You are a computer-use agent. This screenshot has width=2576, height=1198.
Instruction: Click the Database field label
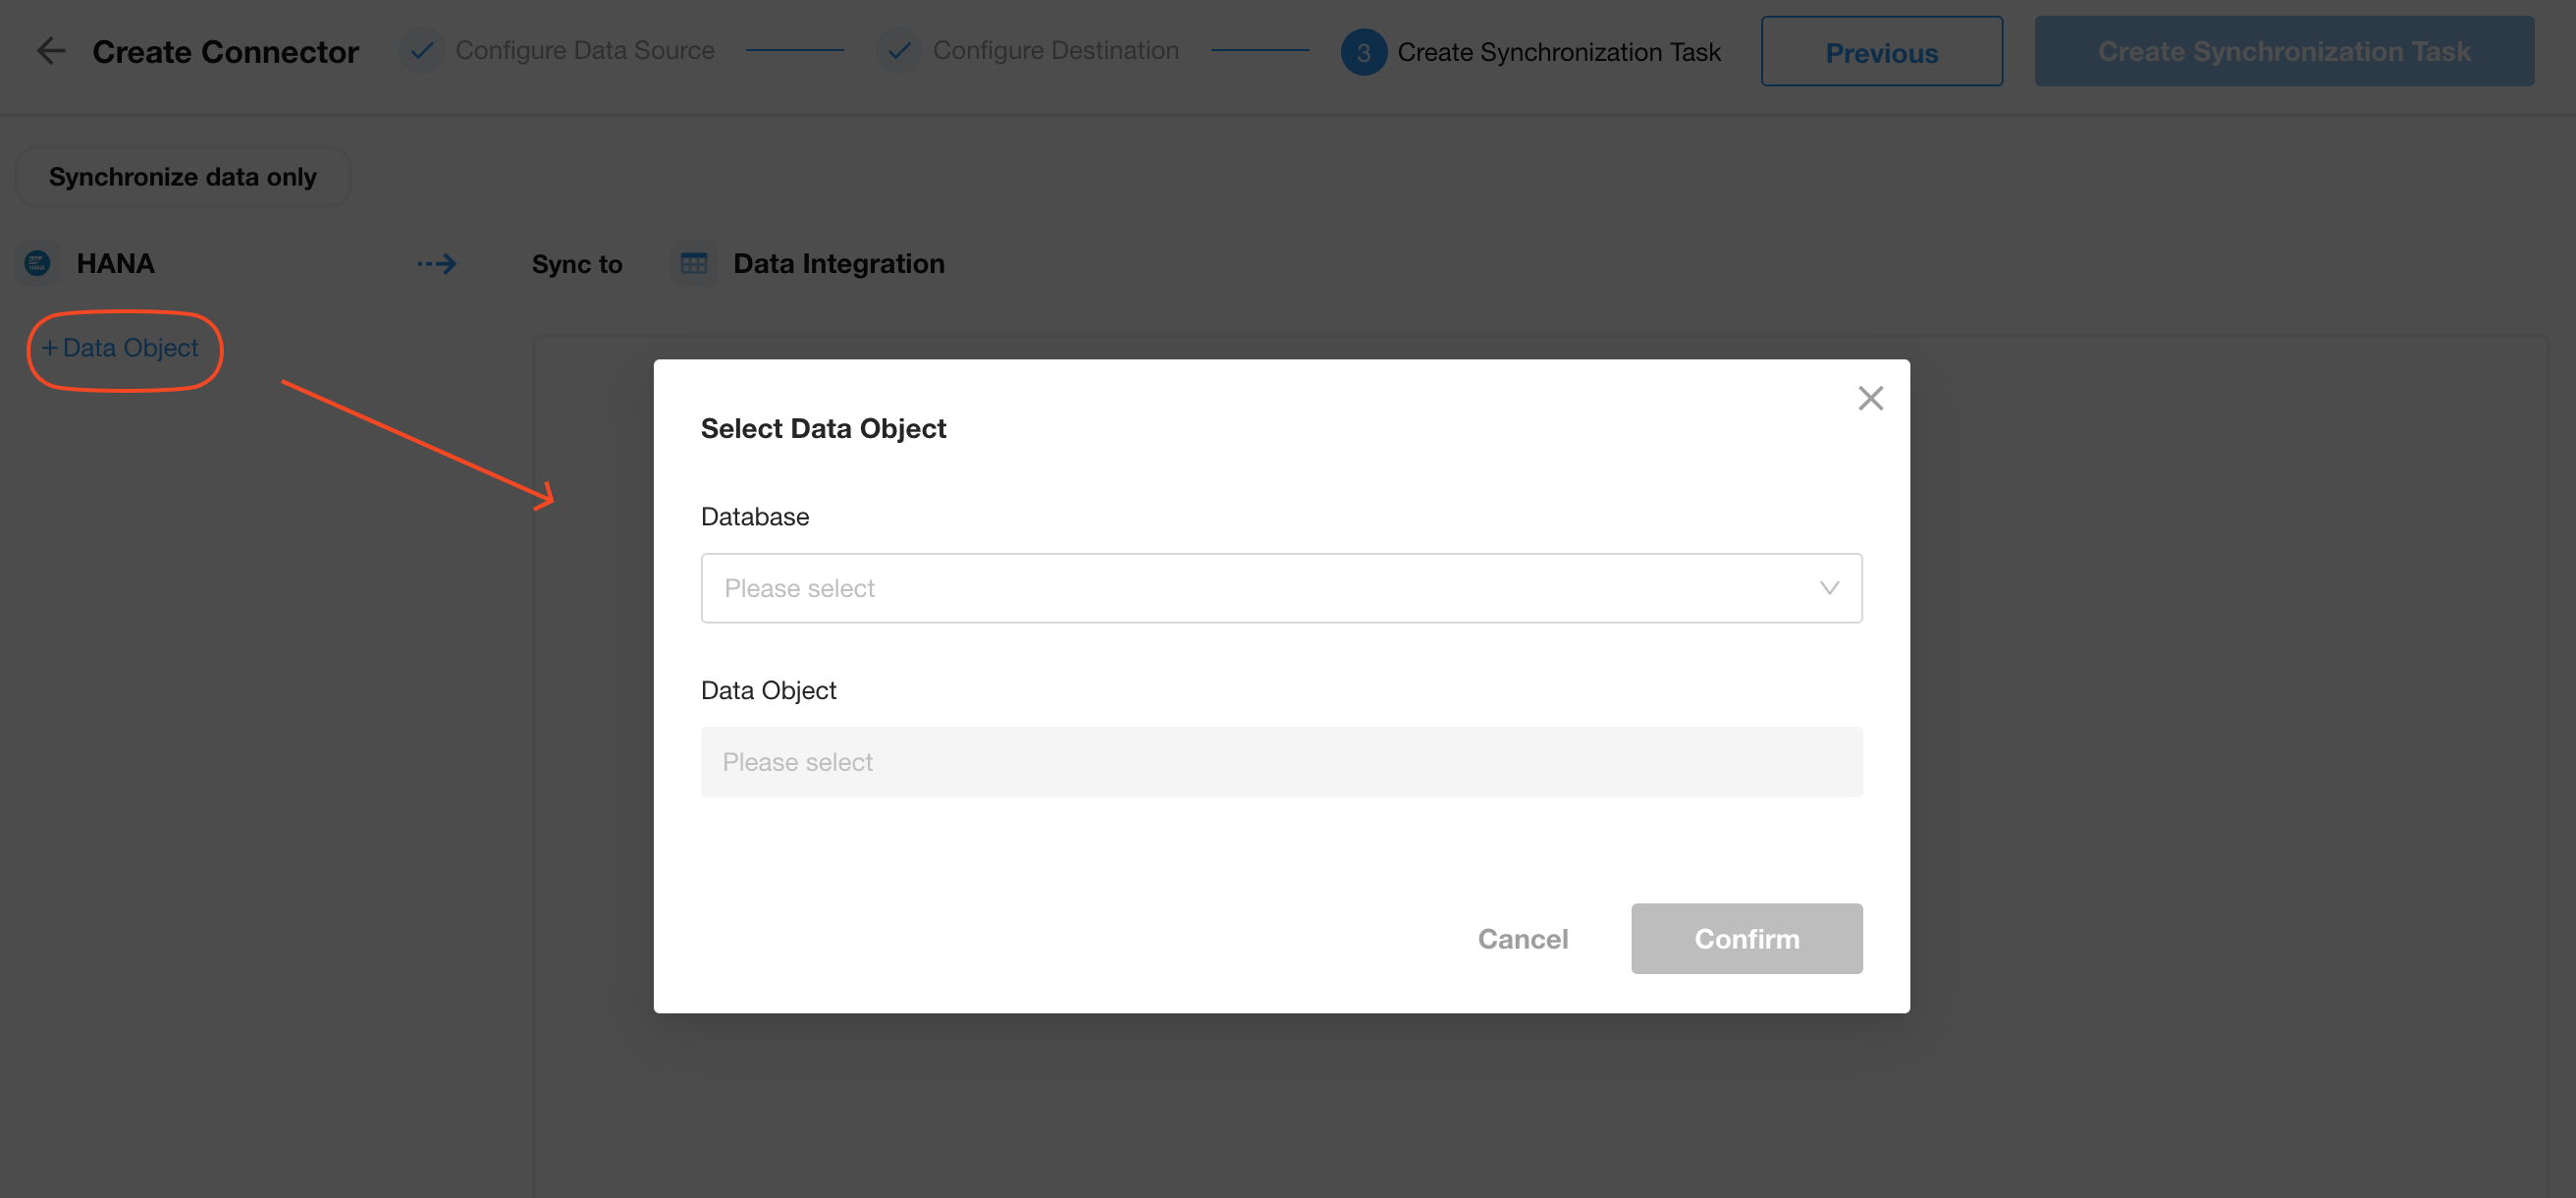[x=754, y=517]
